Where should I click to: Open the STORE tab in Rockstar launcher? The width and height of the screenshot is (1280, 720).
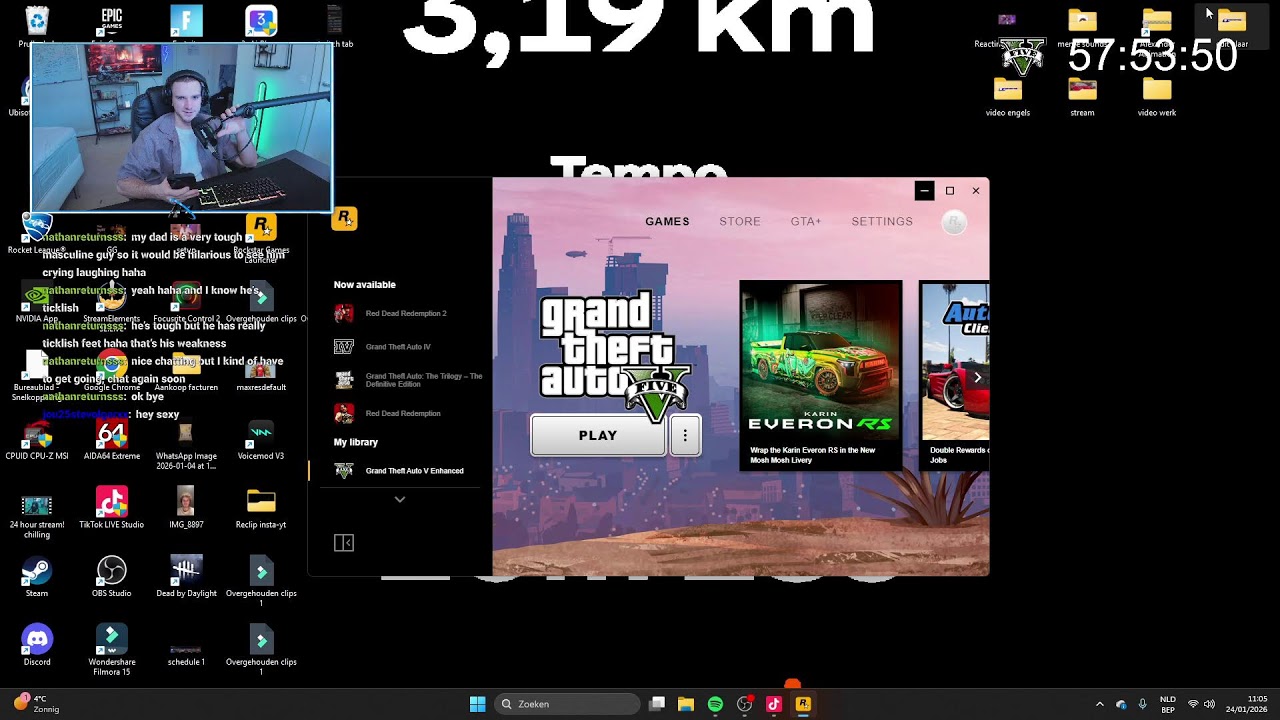740,222
